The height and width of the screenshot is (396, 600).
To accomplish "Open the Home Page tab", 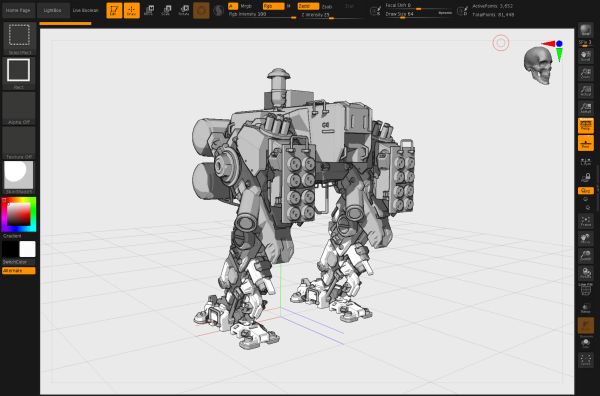I will pos(18,10).
